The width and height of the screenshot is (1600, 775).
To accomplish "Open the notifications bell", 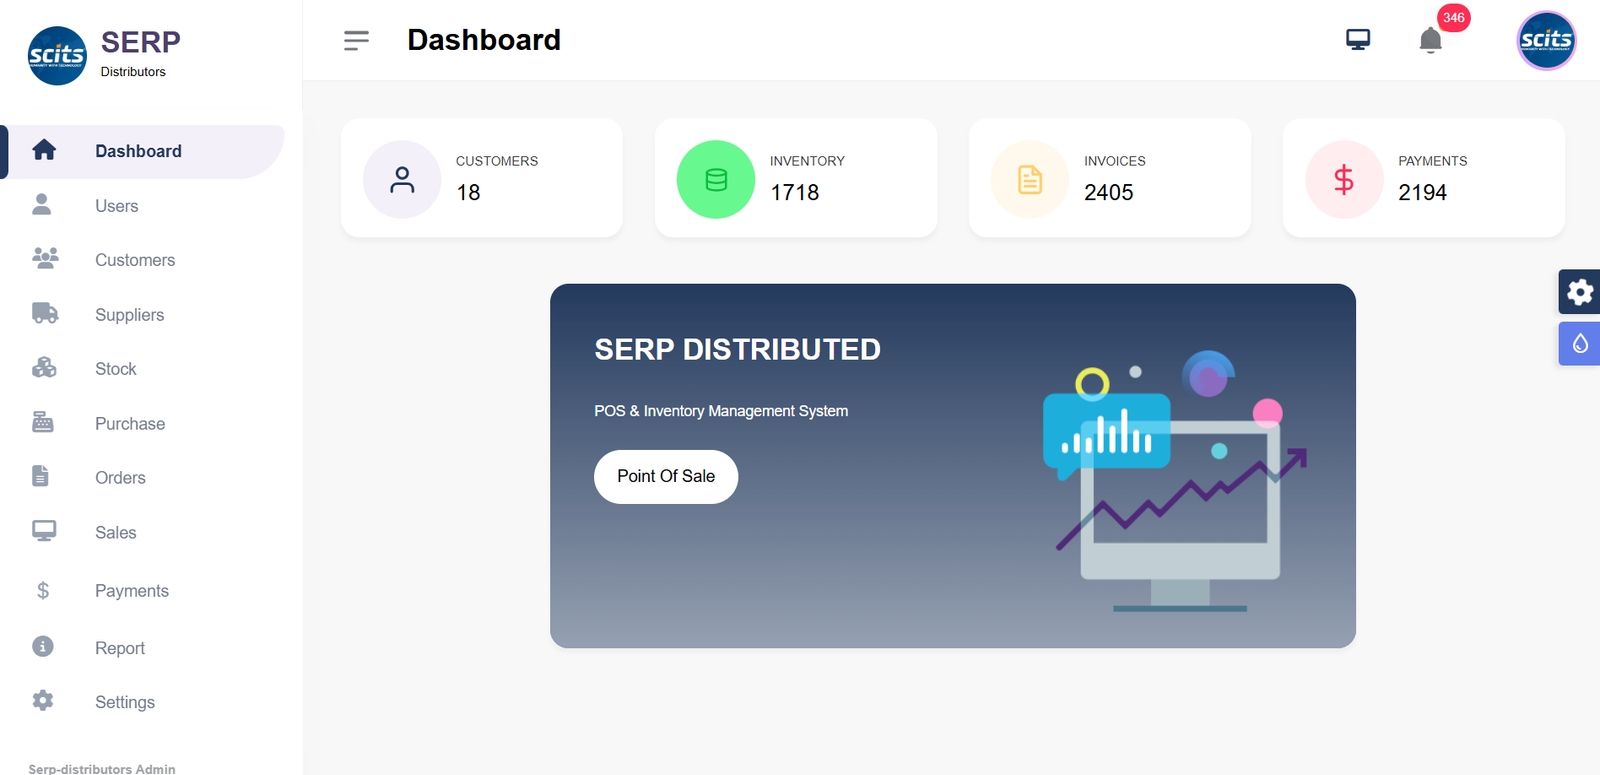I will point(1430,40).
